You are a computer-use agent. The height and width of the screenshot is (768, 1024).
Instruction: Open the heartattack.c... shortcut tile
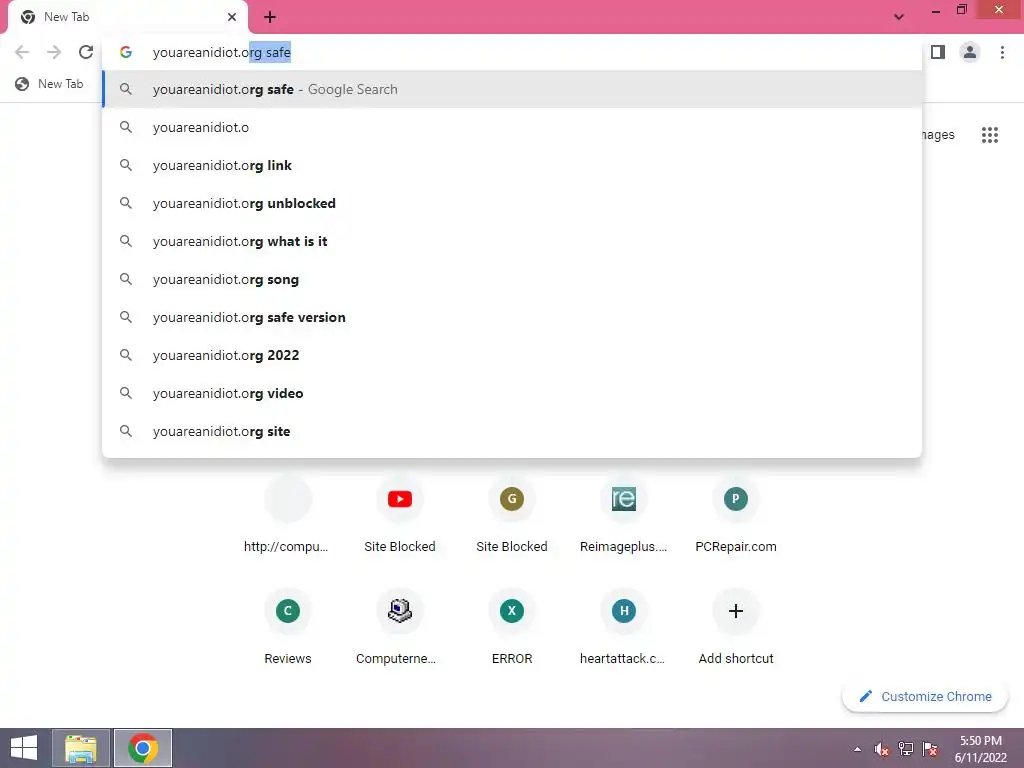[x=624, y=627]
